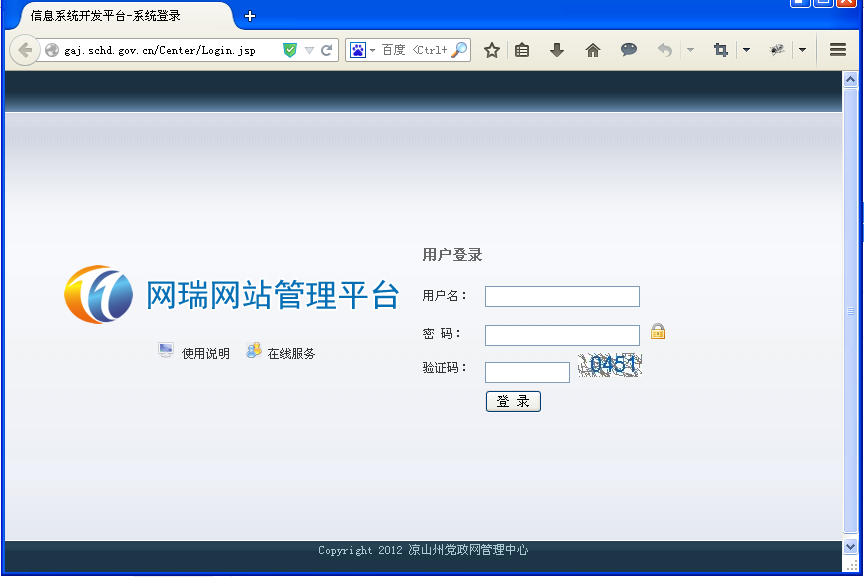Go to the home page icon
This screenshot has height=577, width=864.
pyautogui.click(x=593, y=51)
